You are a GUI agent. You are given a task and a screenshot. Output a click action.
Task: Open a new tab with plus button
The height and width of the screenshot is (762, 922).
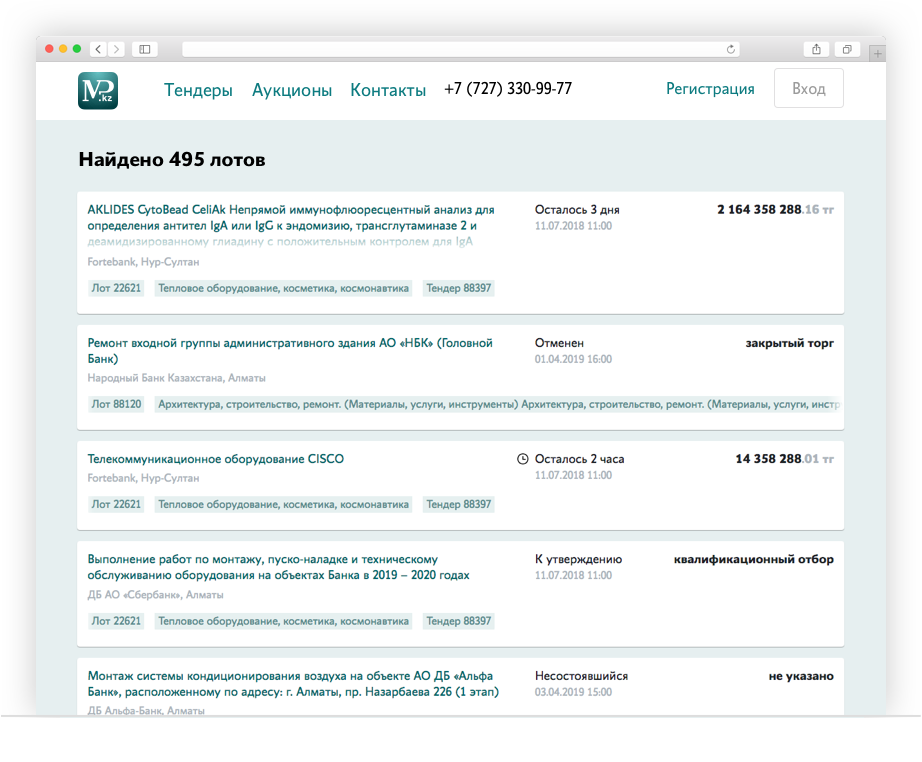pyautogui.click(x=877, y=54)
